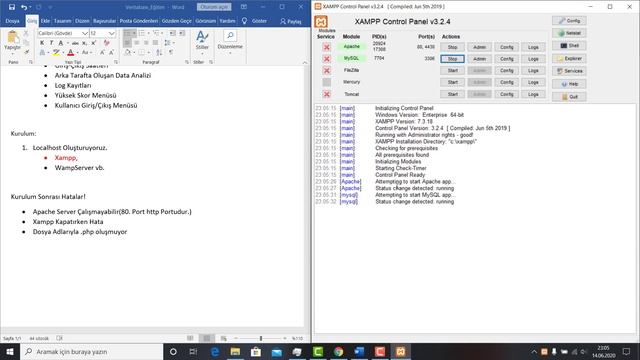
Task: Toggle the Apache service checkbox in XAMPP
Action: [327, 47]
